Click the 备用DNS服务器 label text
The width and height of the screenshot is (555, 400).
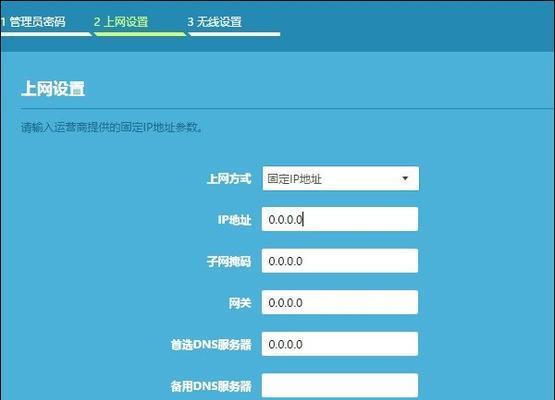(211, 386)
